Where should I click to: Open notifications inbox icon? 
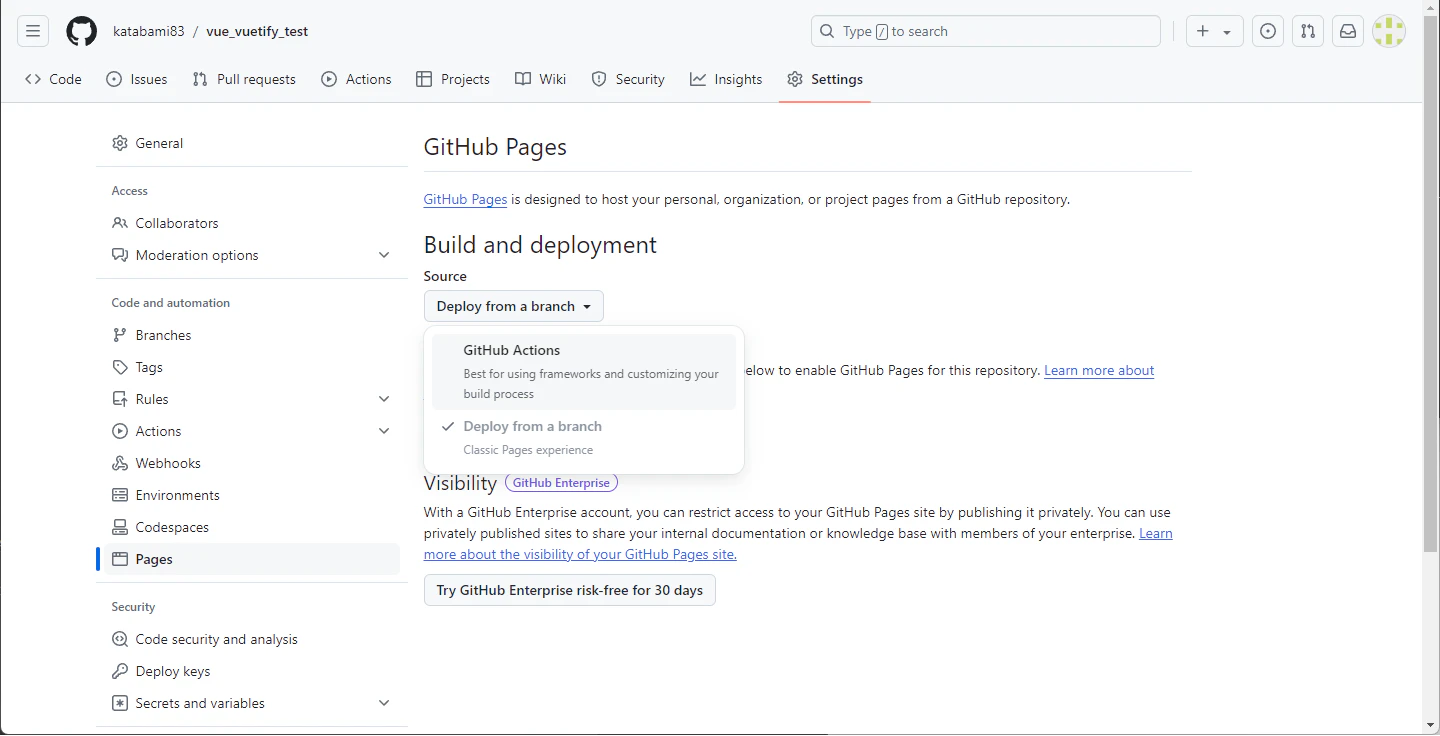click(x=1348, y=31)
